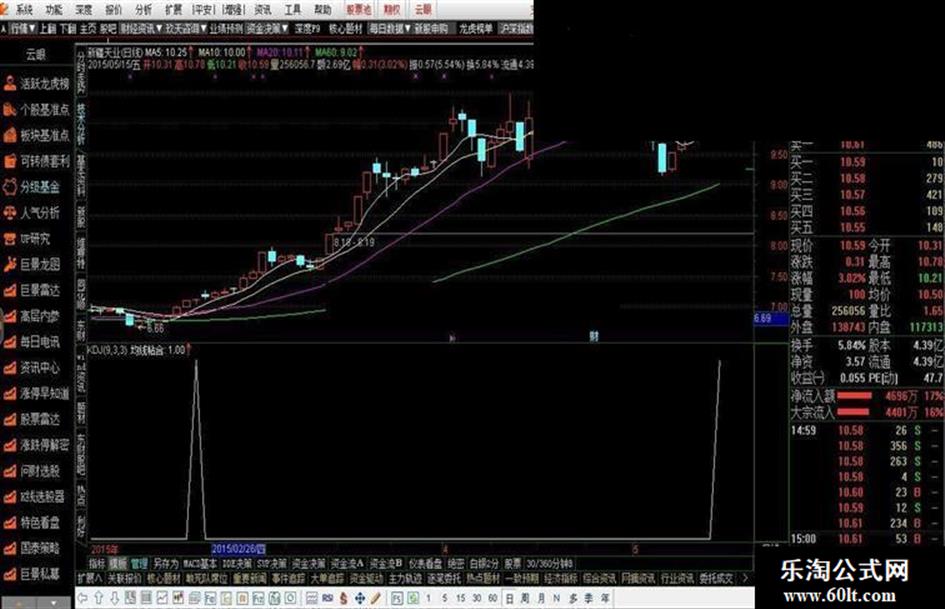Screen dimensions: 945x609
Task: Open 巨景龙图 in the sidebar
Action: tap(31, 264)
